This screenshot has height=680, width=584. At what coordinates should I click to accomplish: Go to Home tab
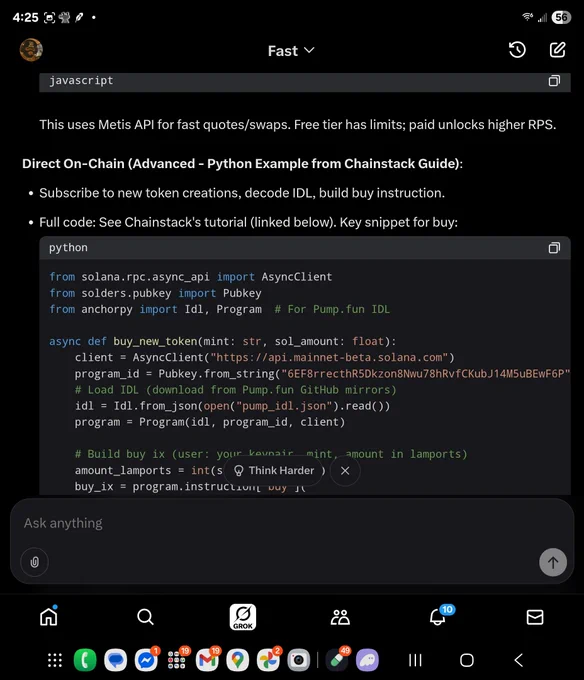coord(49,616)
